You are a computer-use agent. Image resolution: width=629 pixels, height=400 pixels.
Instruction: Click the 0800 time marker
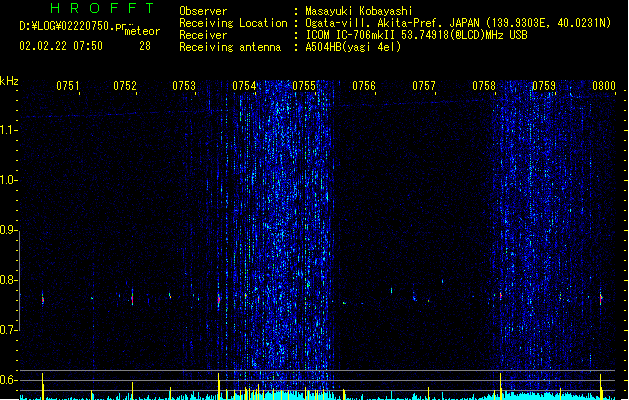(604, 86)
